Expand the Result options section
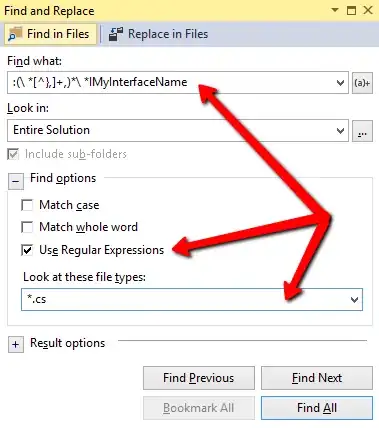379x428 pixels. [x=16, y=344]
